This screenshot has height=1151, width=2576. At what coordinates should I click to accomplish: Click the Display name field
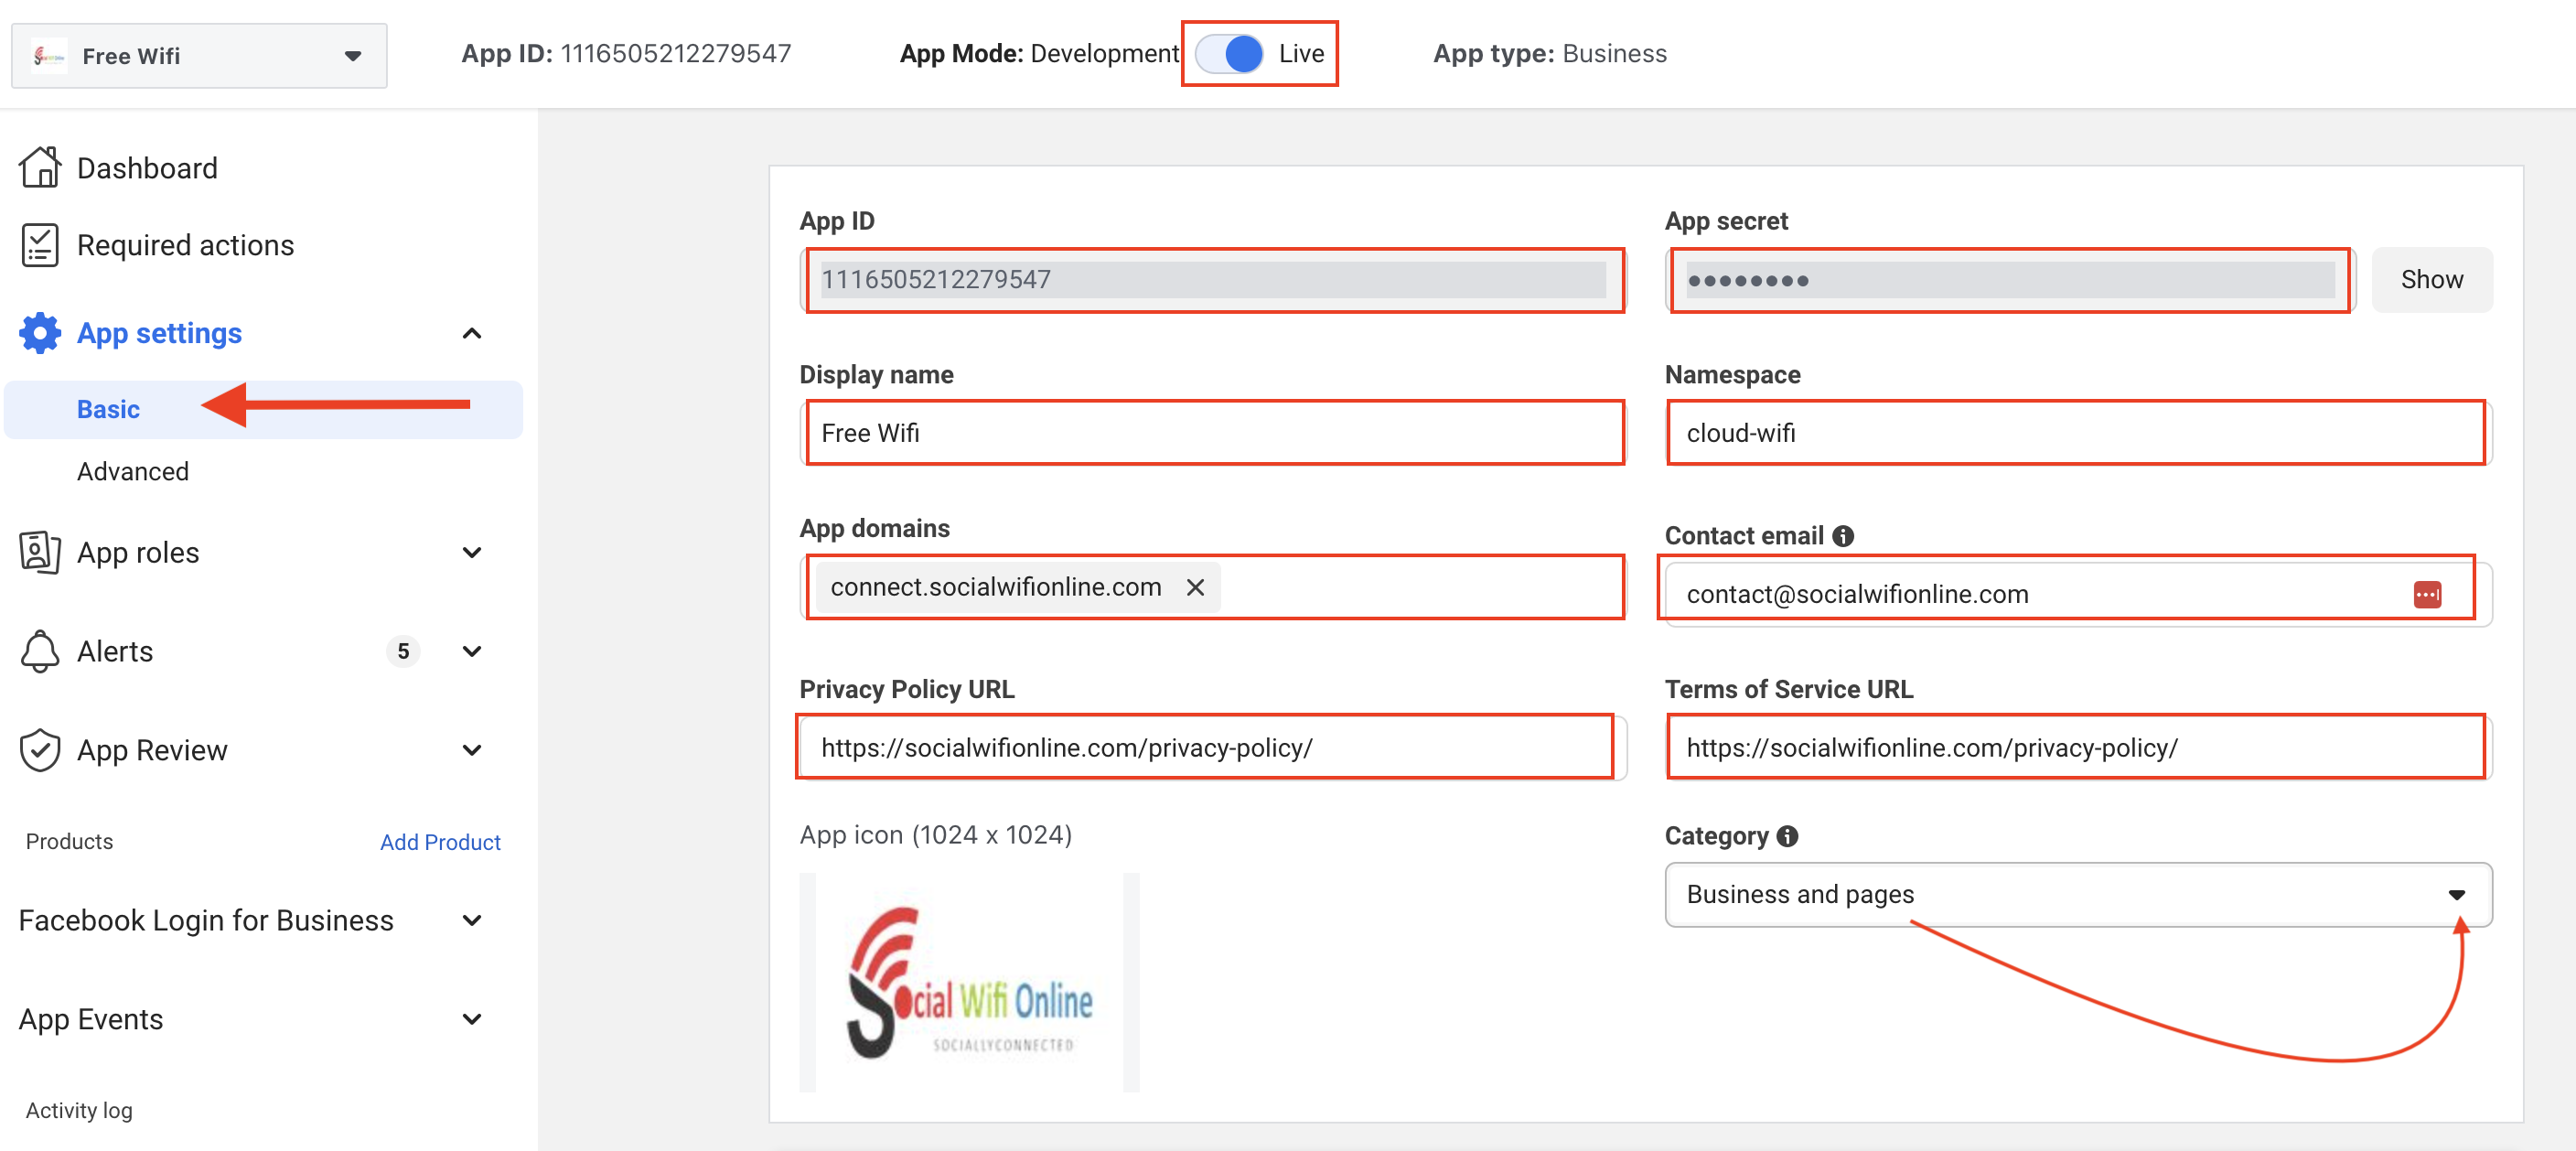click(x=1214, y=433)
